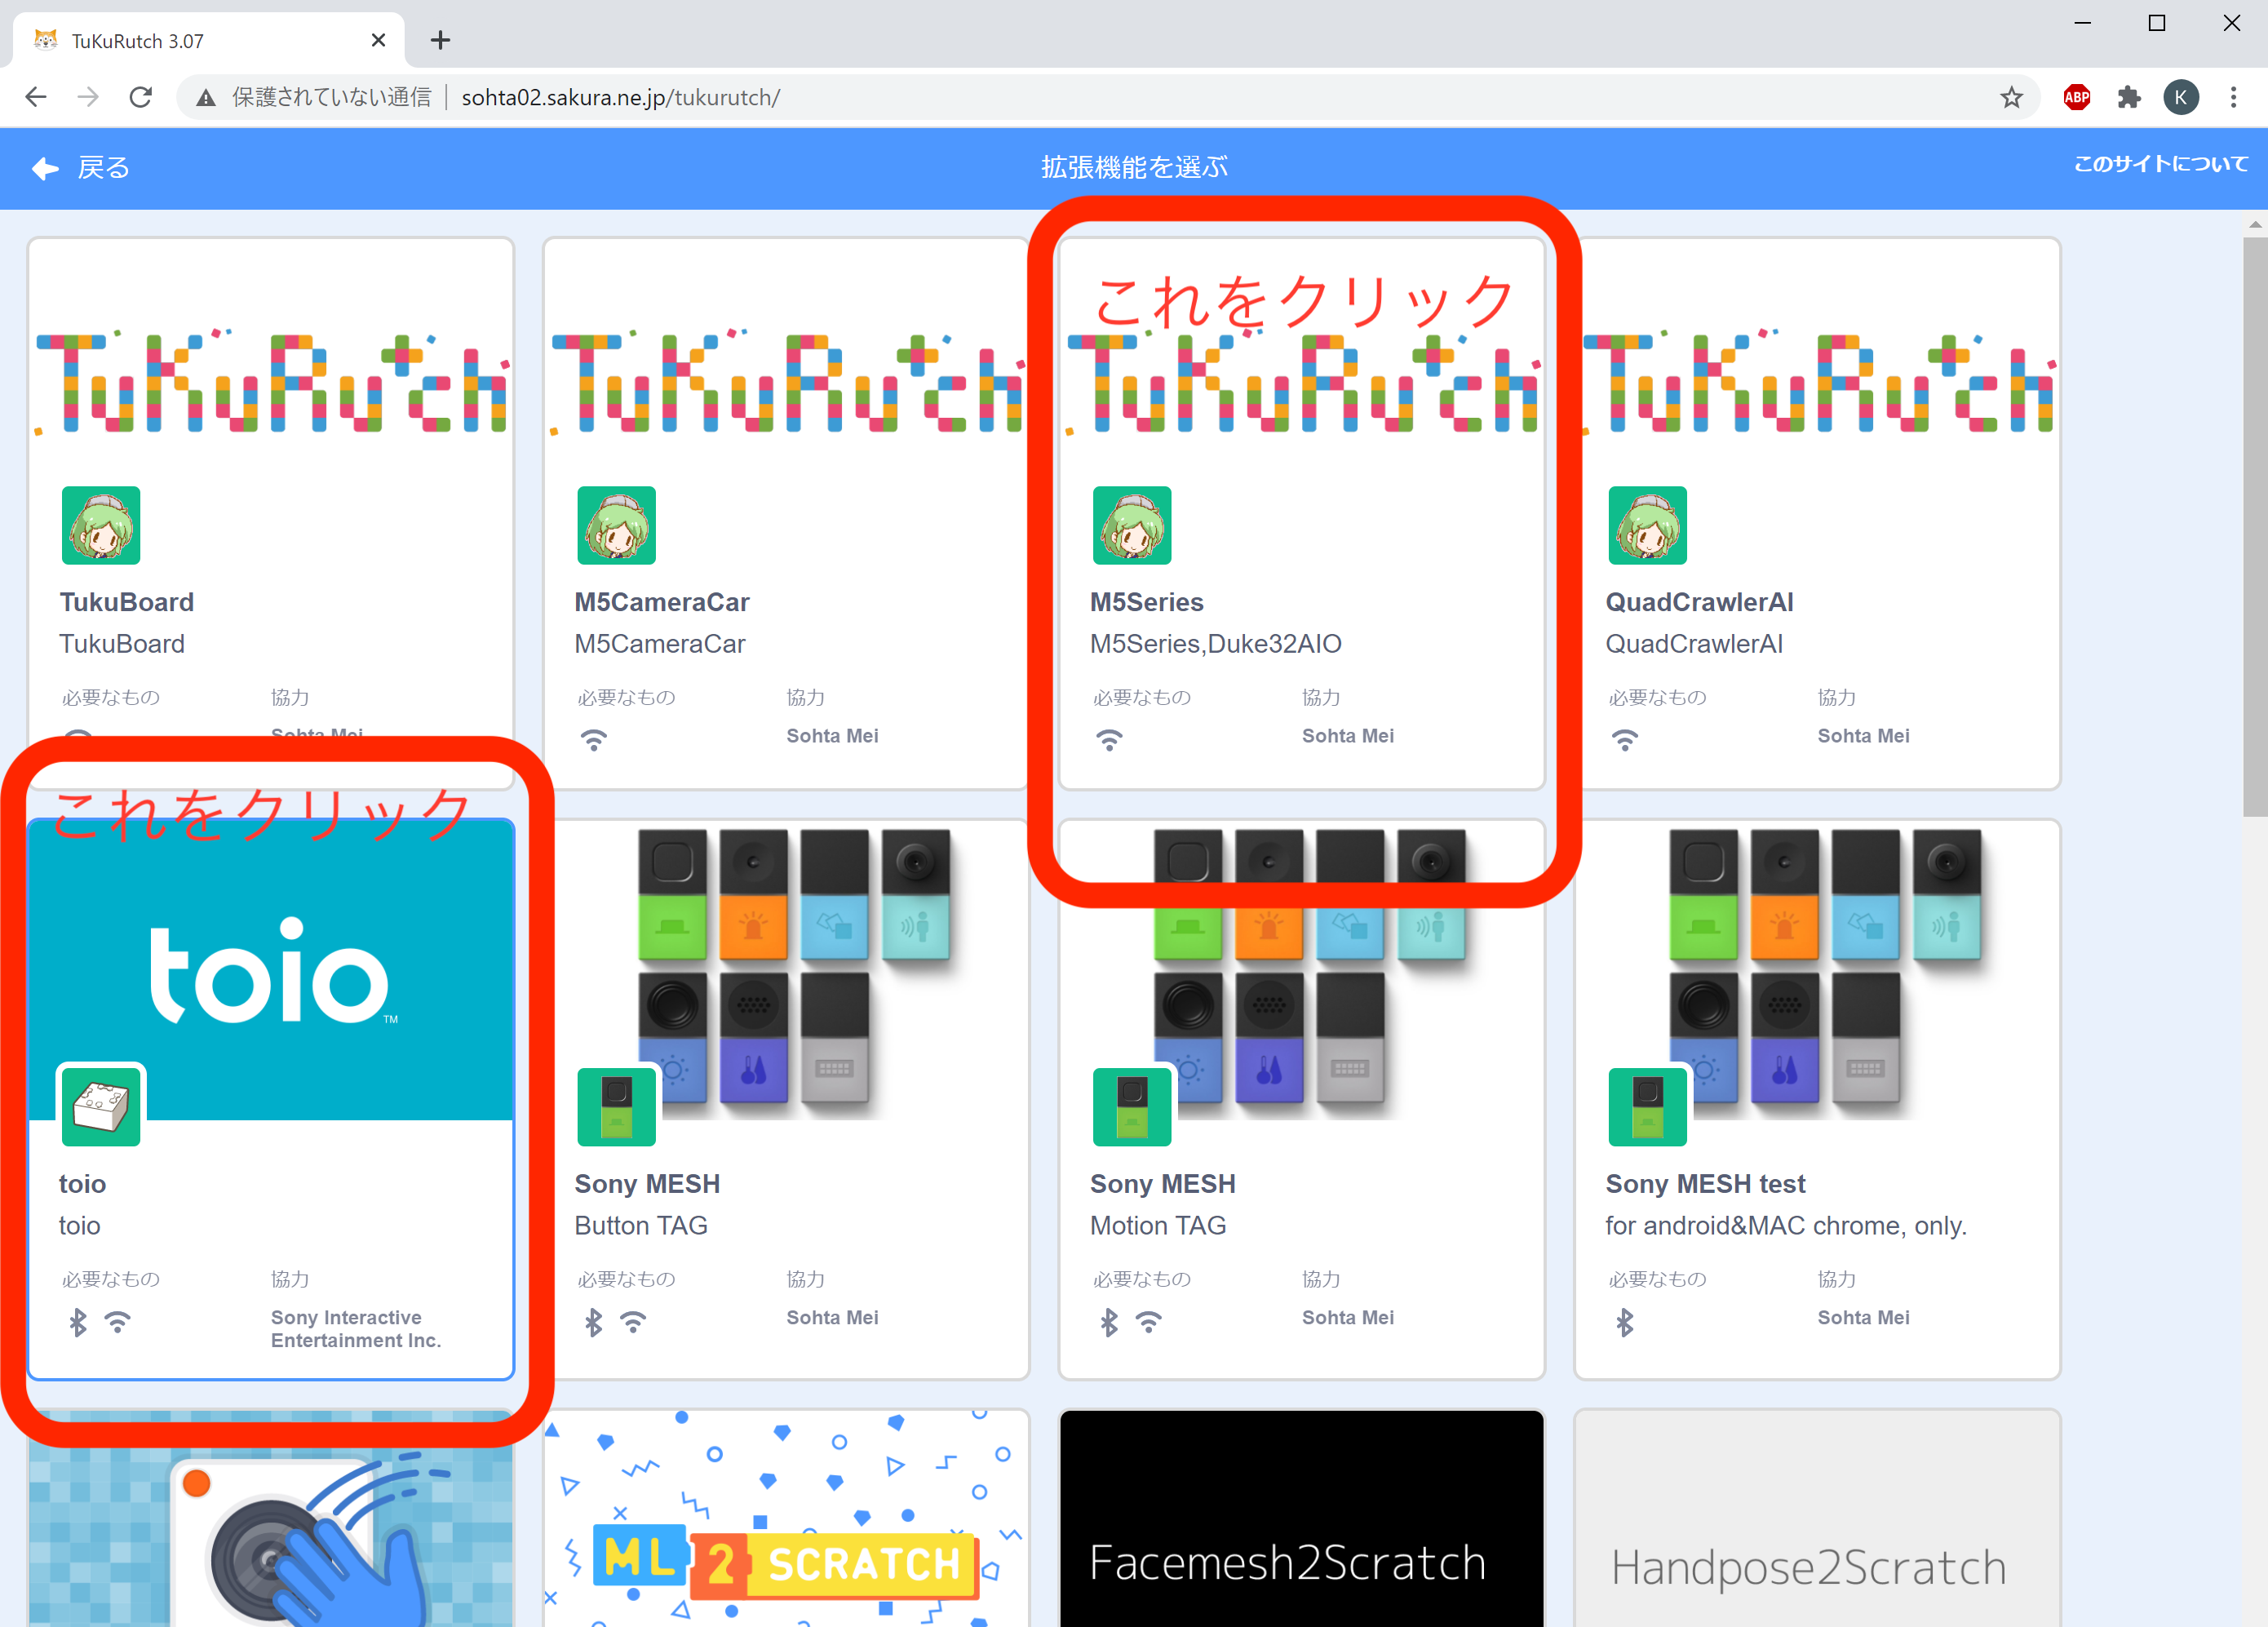The width and height of the screenshot is (2268, 1627).
Task: Open the ABP adblock extension icon
Action: 2077,97
